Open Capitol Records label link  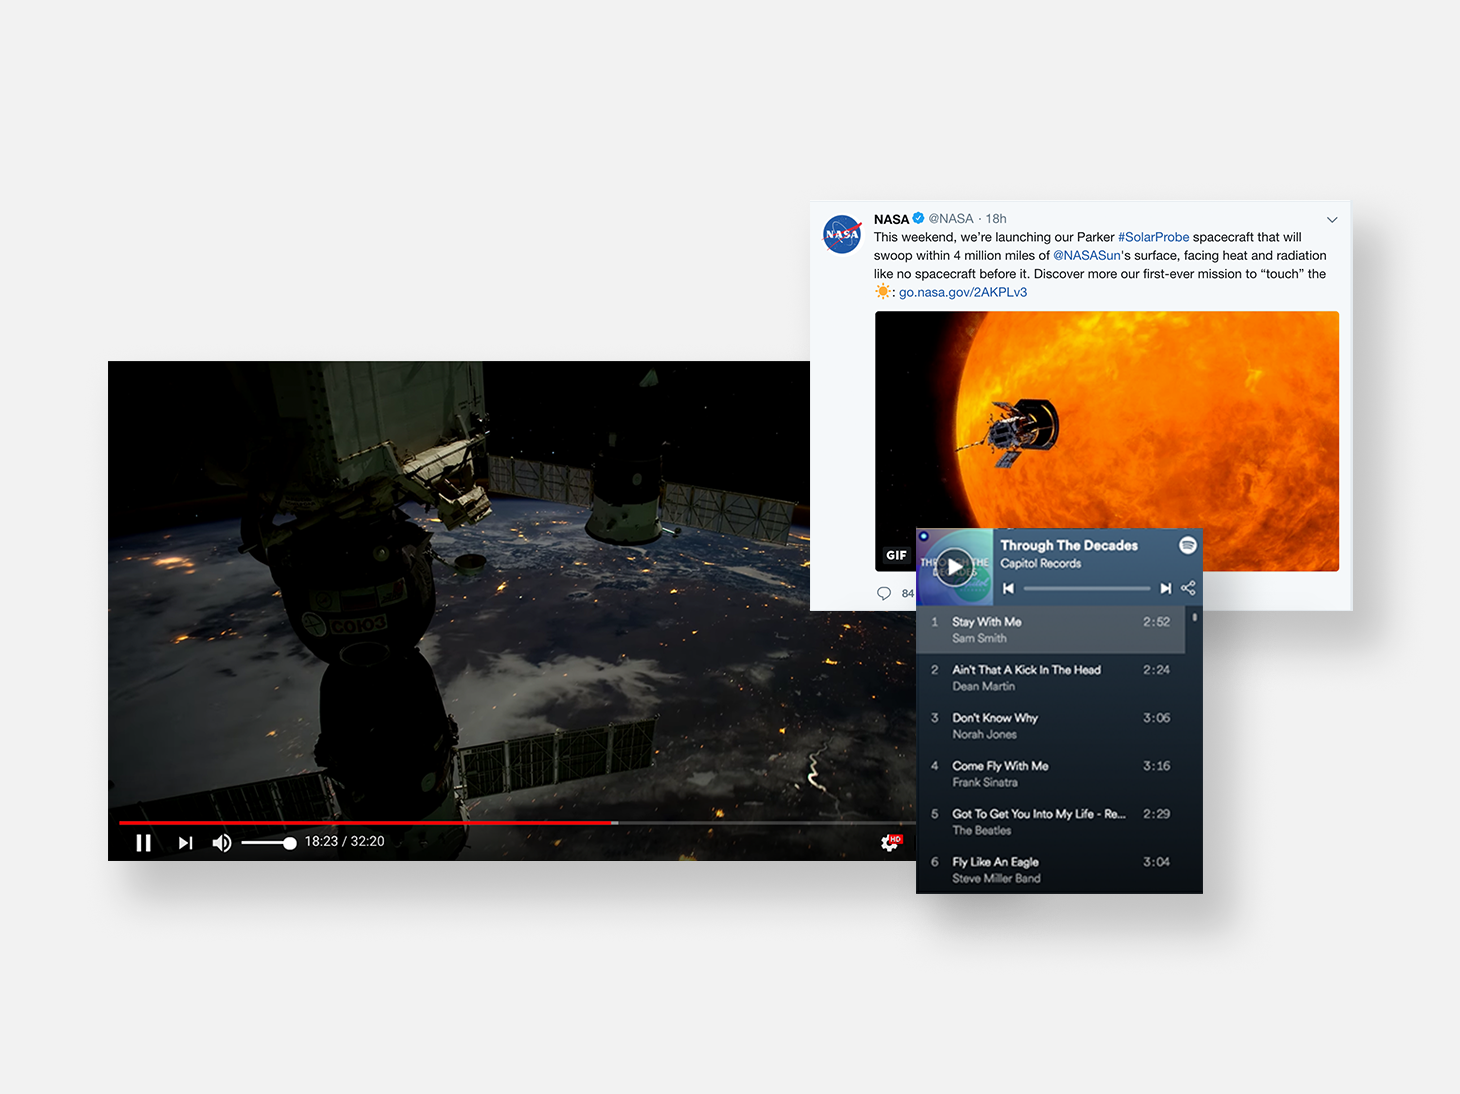(1040, 563)
